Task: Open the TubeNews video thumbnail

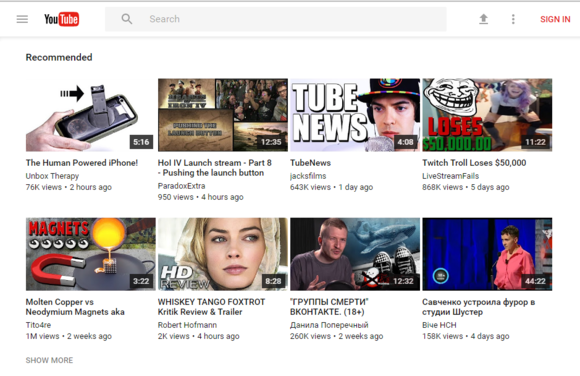Action: (355, 115)
